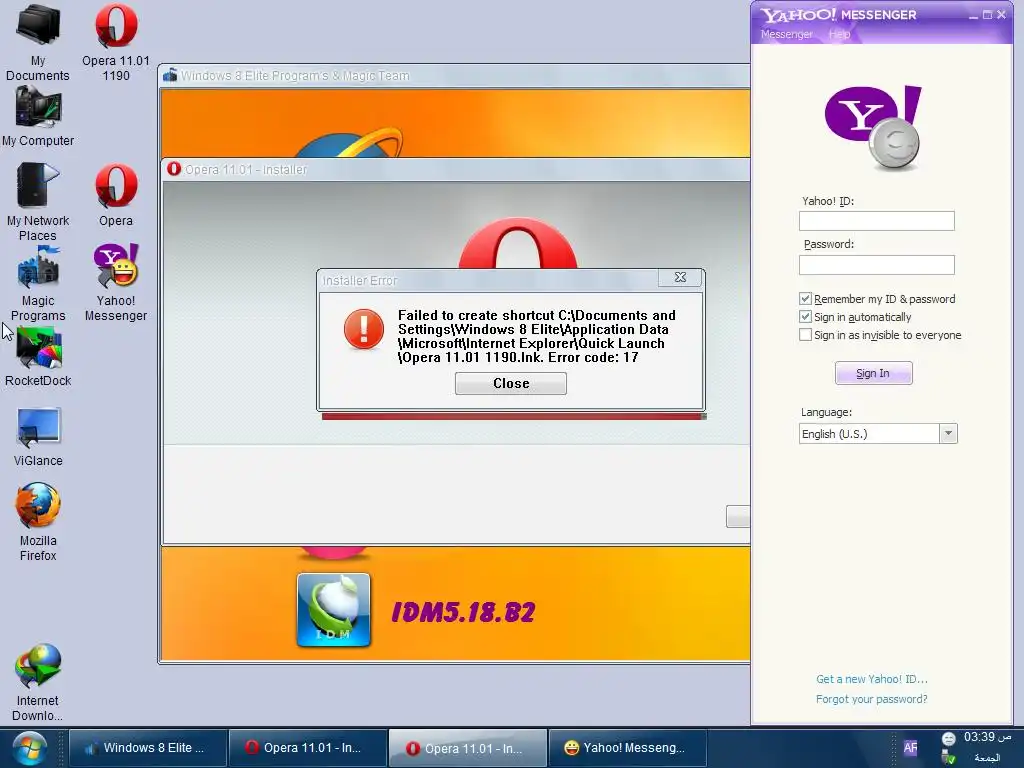Screen dimensions: 1024x768
Task: Switch to the first Opera 11.01 taskbar button
Action: (x=308, y=748)
